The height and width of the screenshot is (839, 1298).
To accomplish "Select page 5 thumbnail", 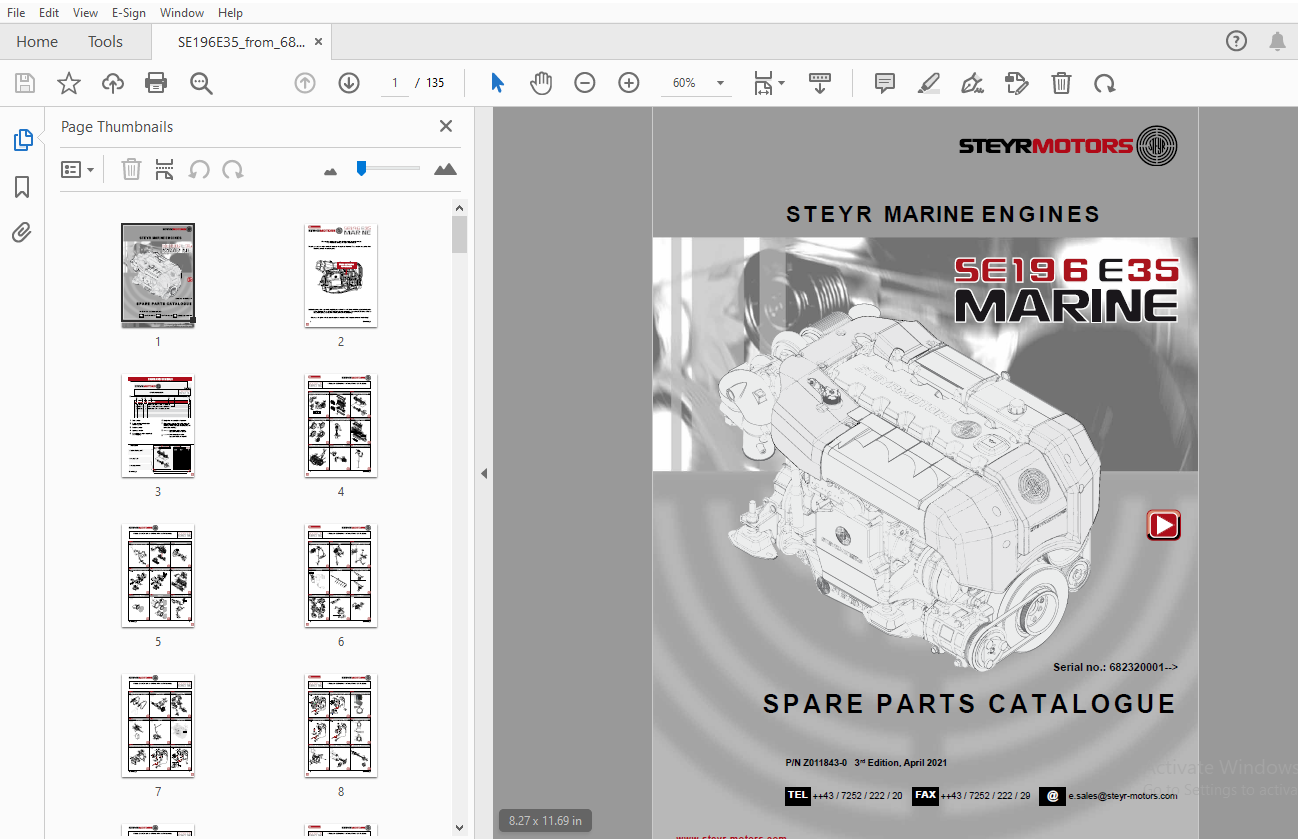I will [158, 576].
